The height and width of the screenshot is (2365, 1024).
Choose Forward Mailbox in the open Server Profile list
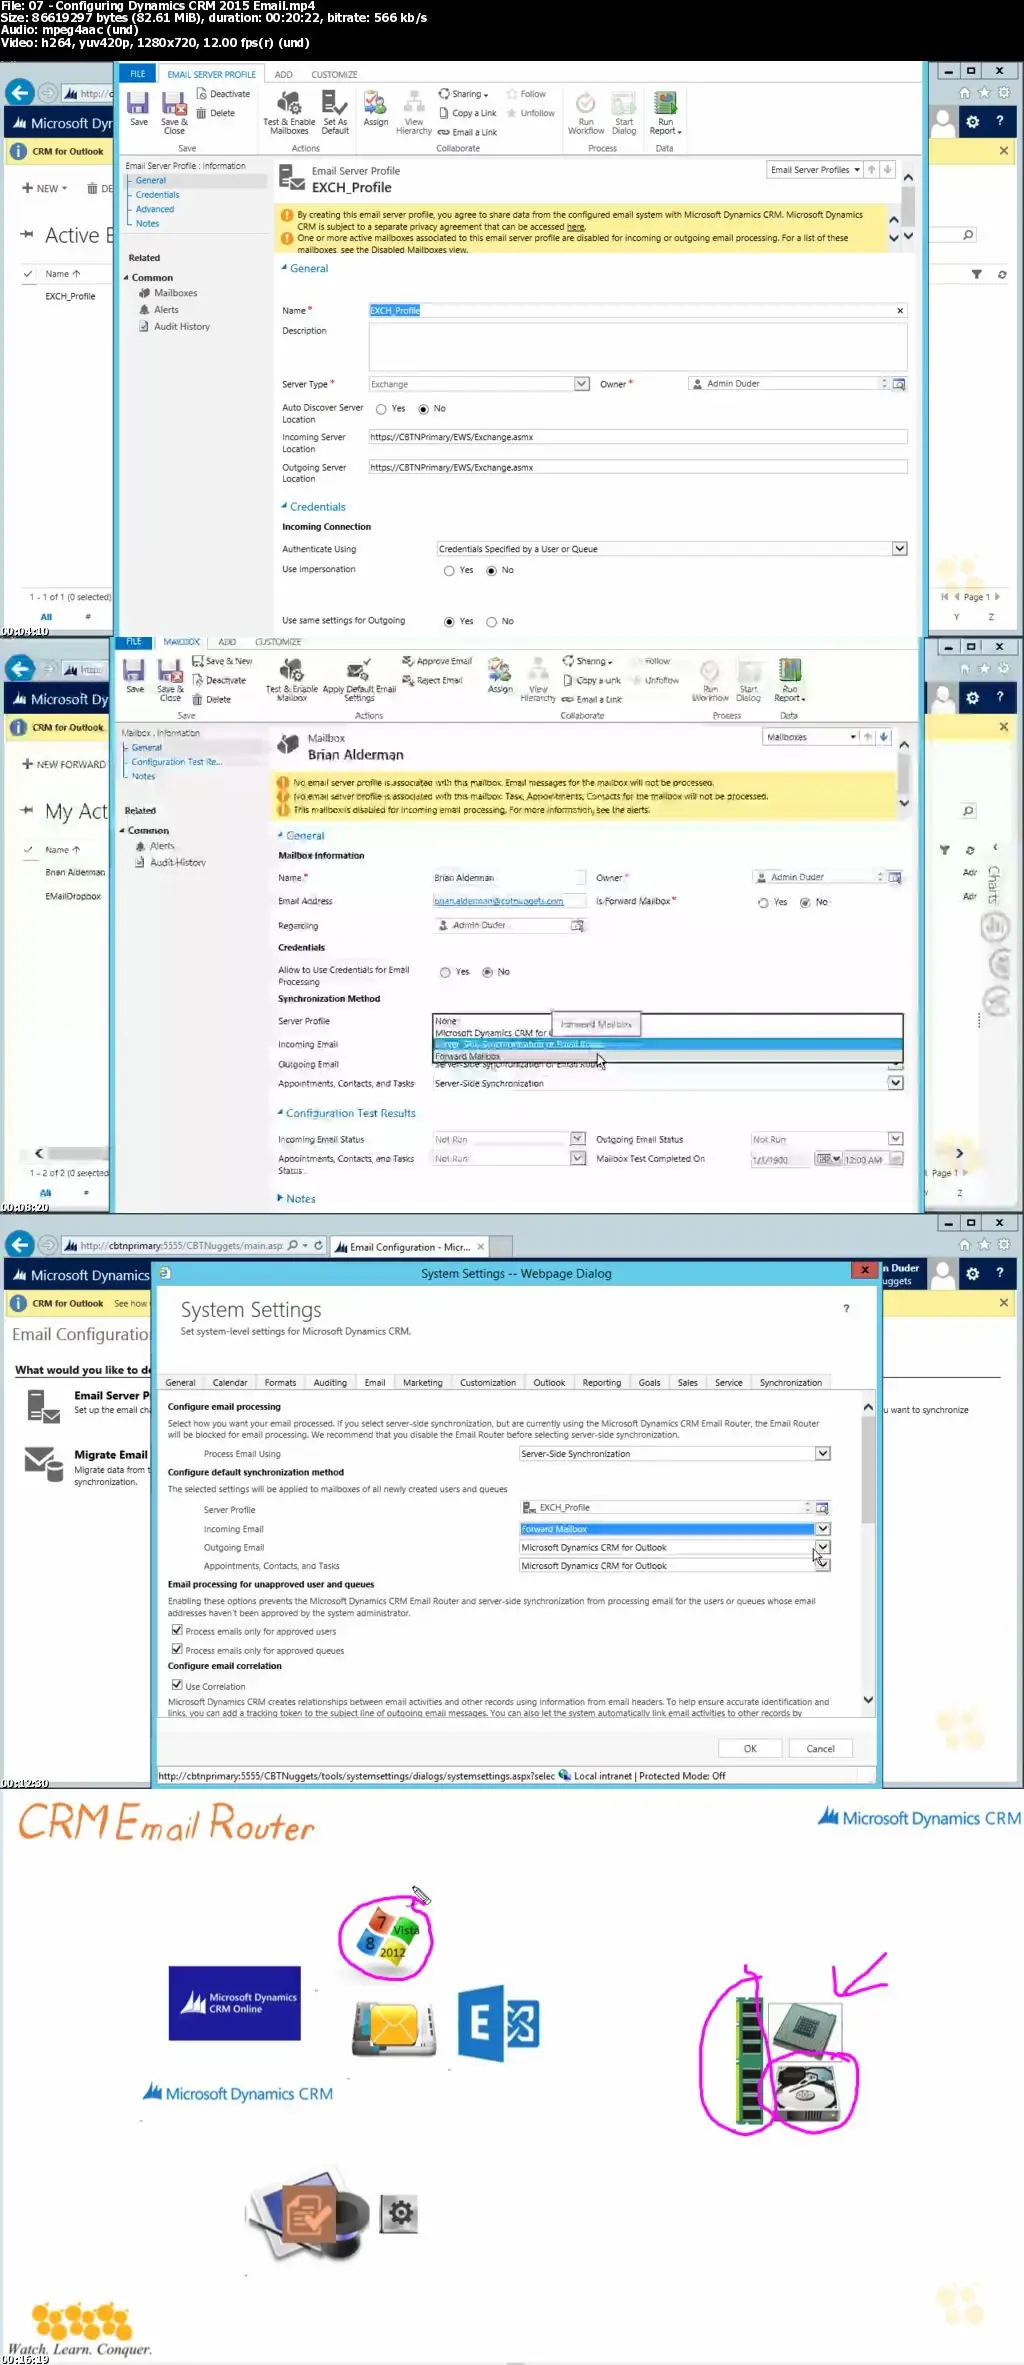click(667, 1056)
